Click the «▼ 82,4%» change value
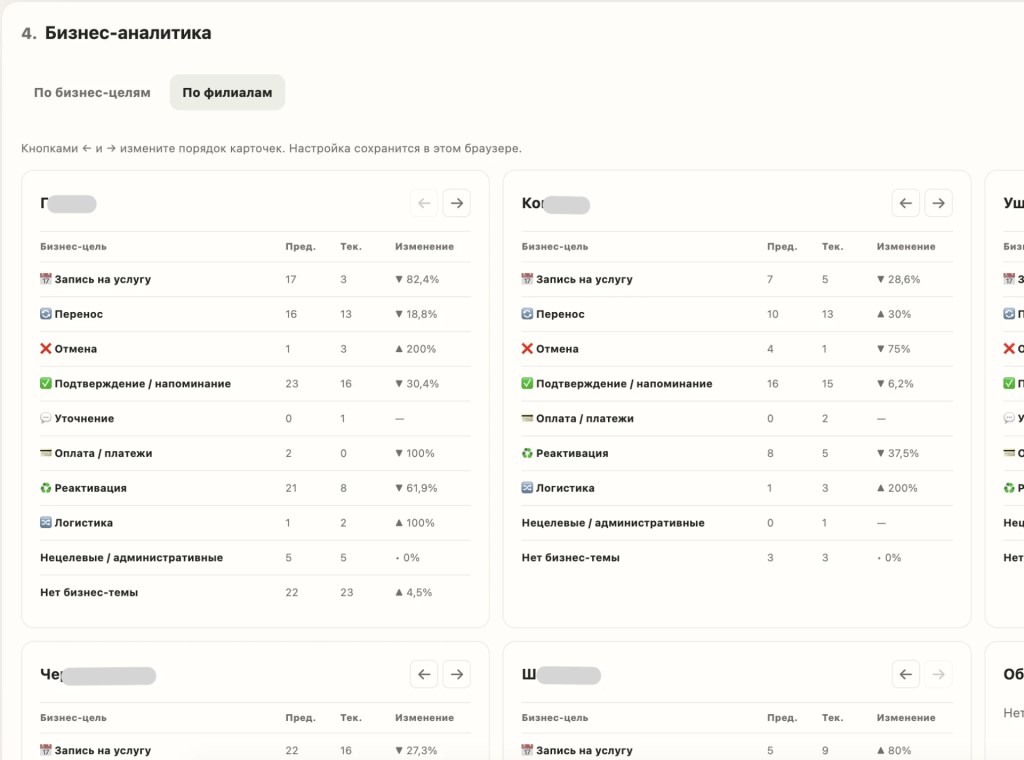Image resolution: width=1024 pixels, height=760 pixels. 417,279
